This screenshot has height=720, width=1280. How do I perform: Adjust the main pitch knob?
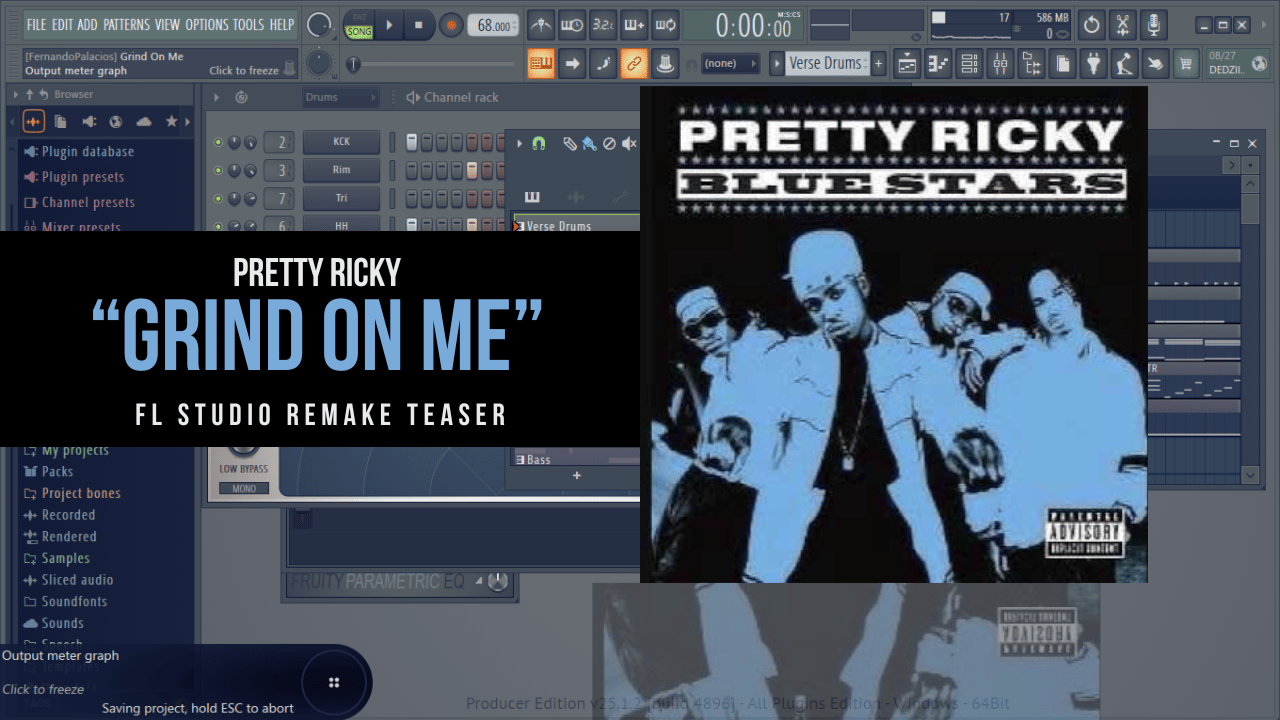click(x=319, y=64)
